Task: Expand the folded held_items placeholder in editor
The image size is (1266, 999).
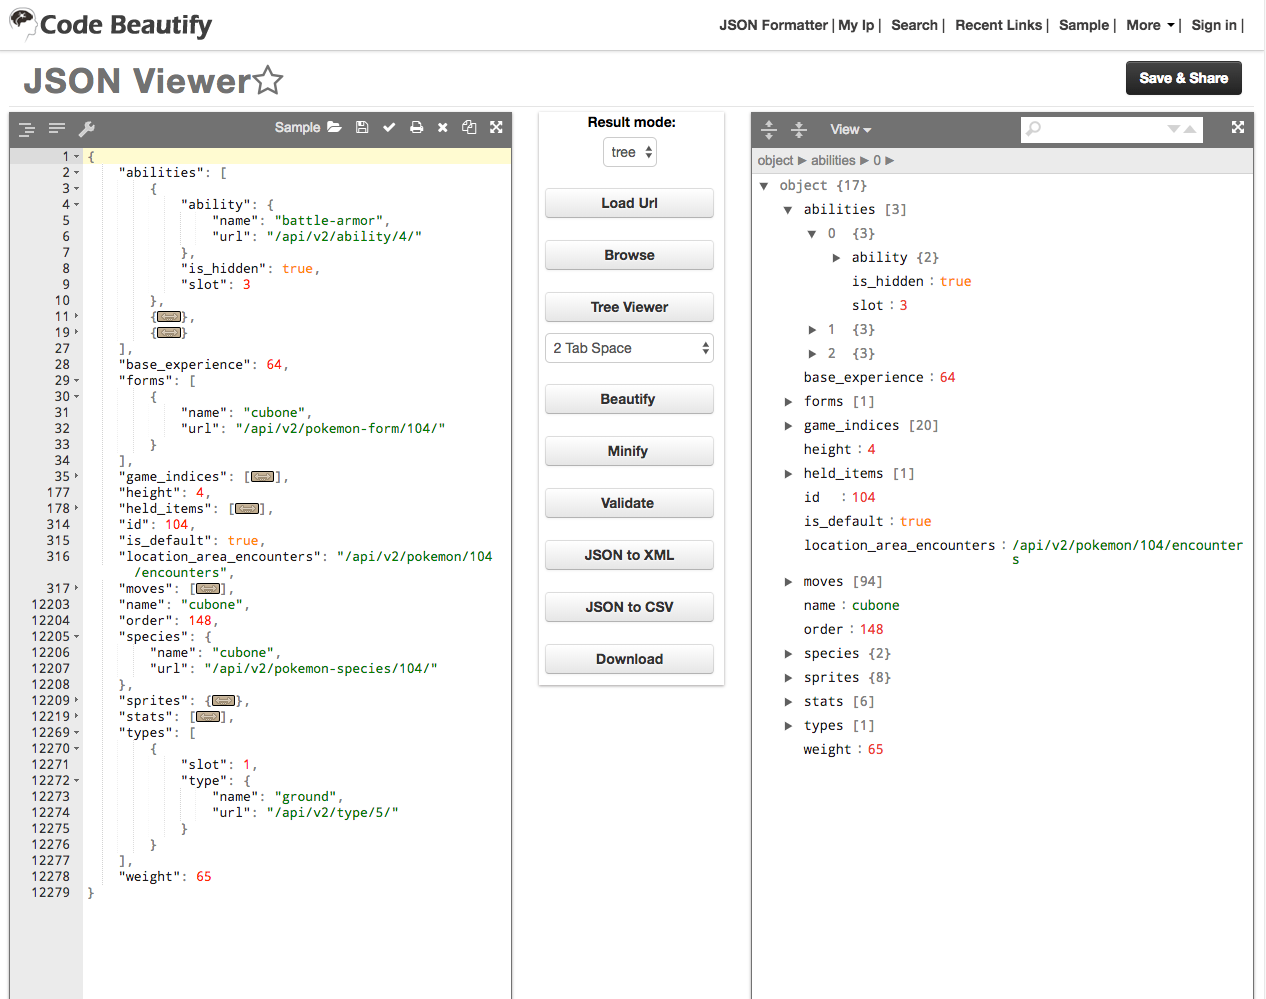Action: tap(247, 509)
